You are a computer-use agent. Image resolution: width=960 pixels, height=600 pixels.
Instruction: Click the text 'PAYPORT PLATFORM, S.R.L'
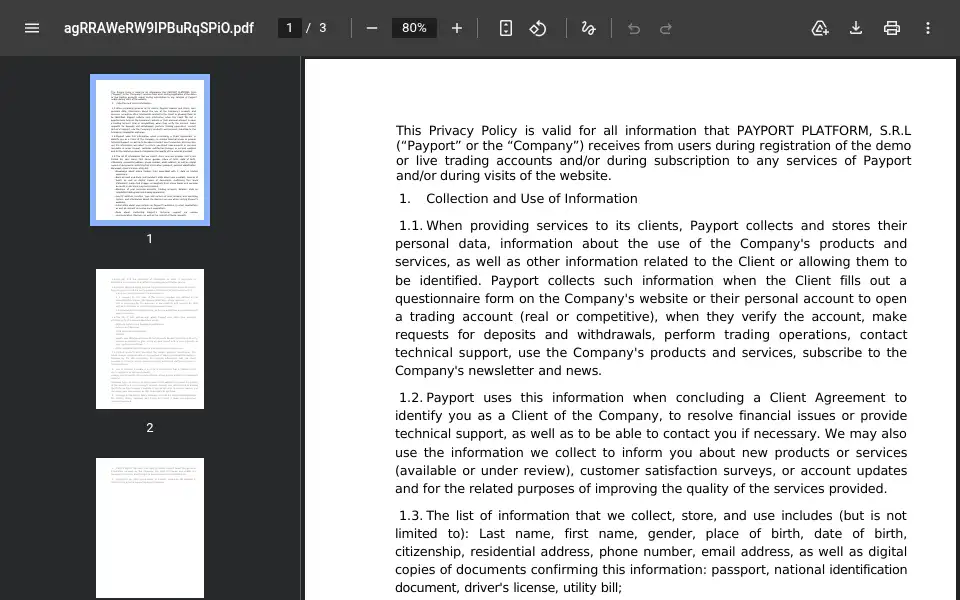click(823, 130)
